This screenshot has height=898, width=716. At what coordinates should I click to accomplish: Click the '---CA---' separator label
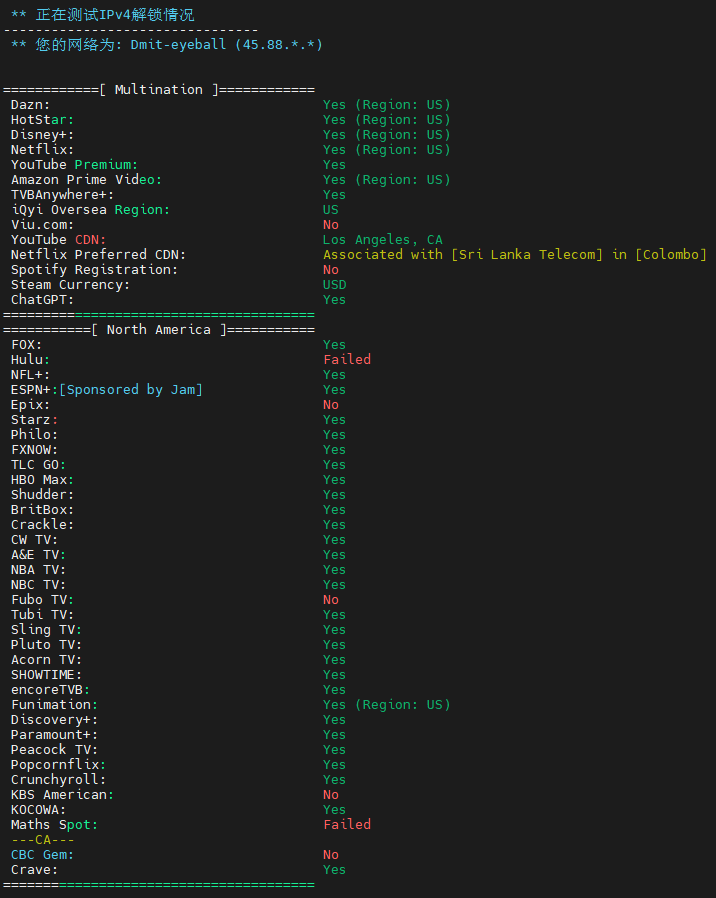click(42, 840)
